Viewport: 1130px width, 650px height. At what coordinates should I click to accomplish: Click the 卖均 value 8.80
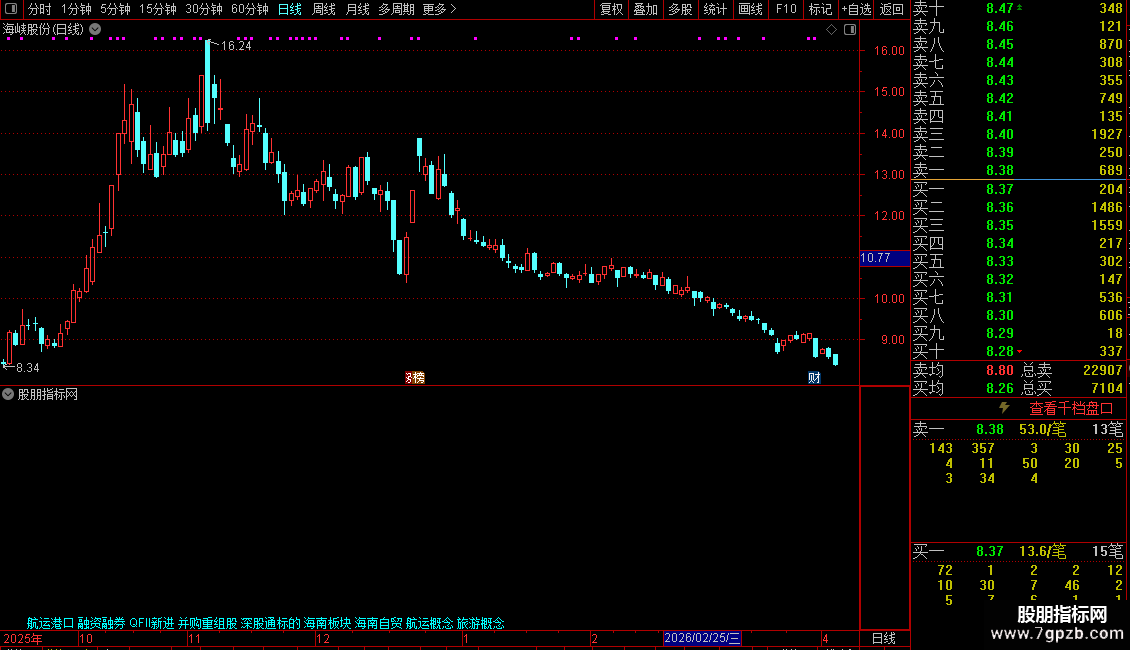(1000, 370)
